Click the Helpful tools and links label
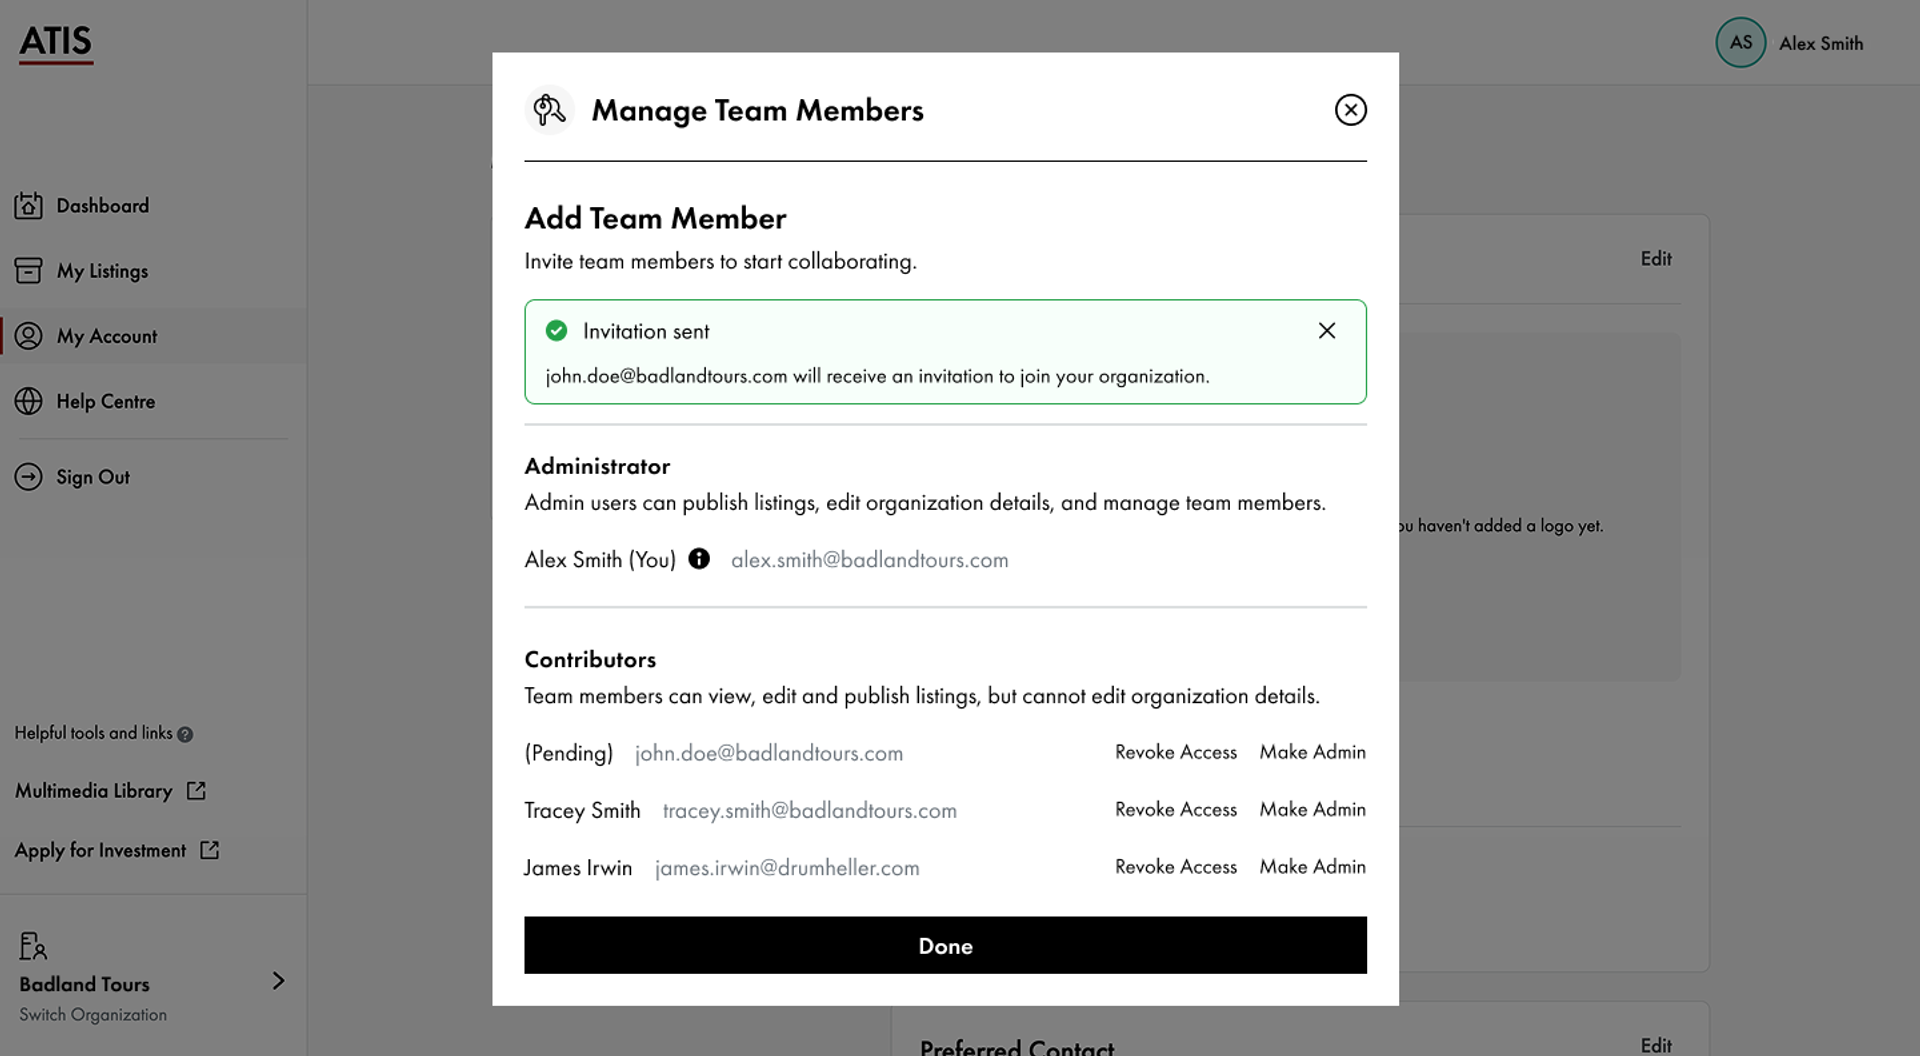Viewport: 1920px width, 1056px height. pos(93,733)
